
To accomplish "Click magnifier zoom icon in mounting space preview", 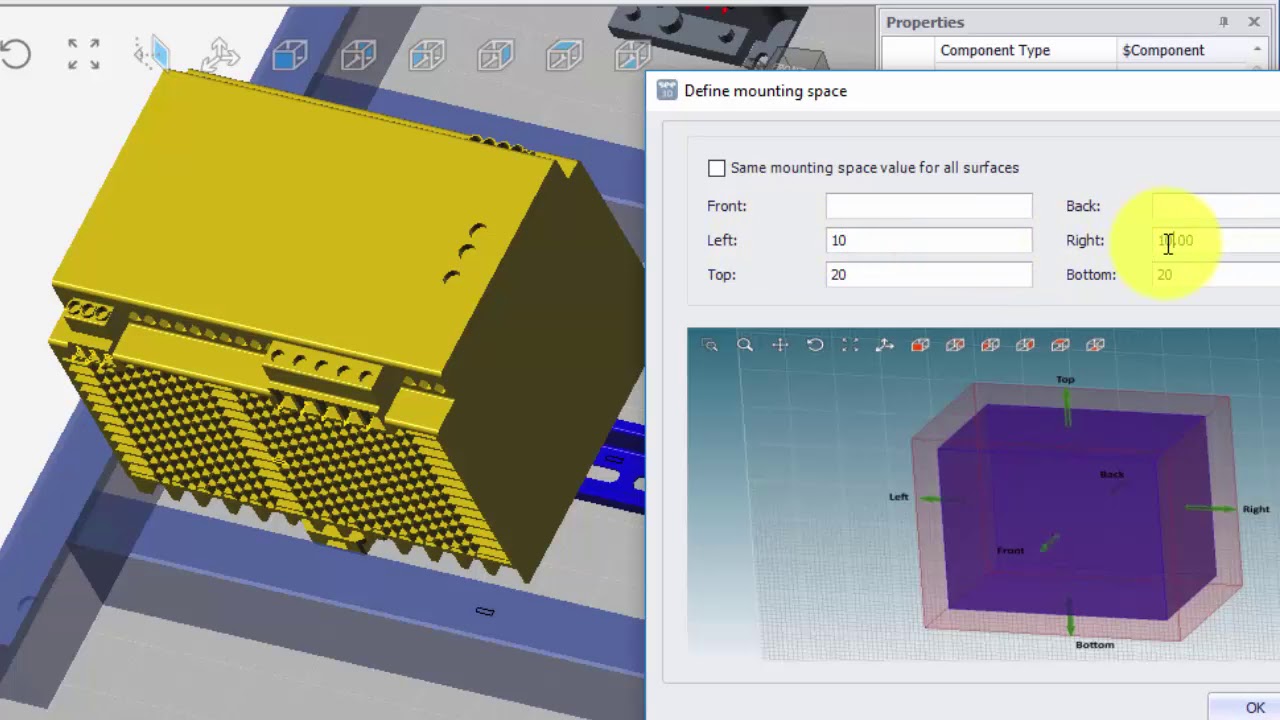I will coord(745,345).
